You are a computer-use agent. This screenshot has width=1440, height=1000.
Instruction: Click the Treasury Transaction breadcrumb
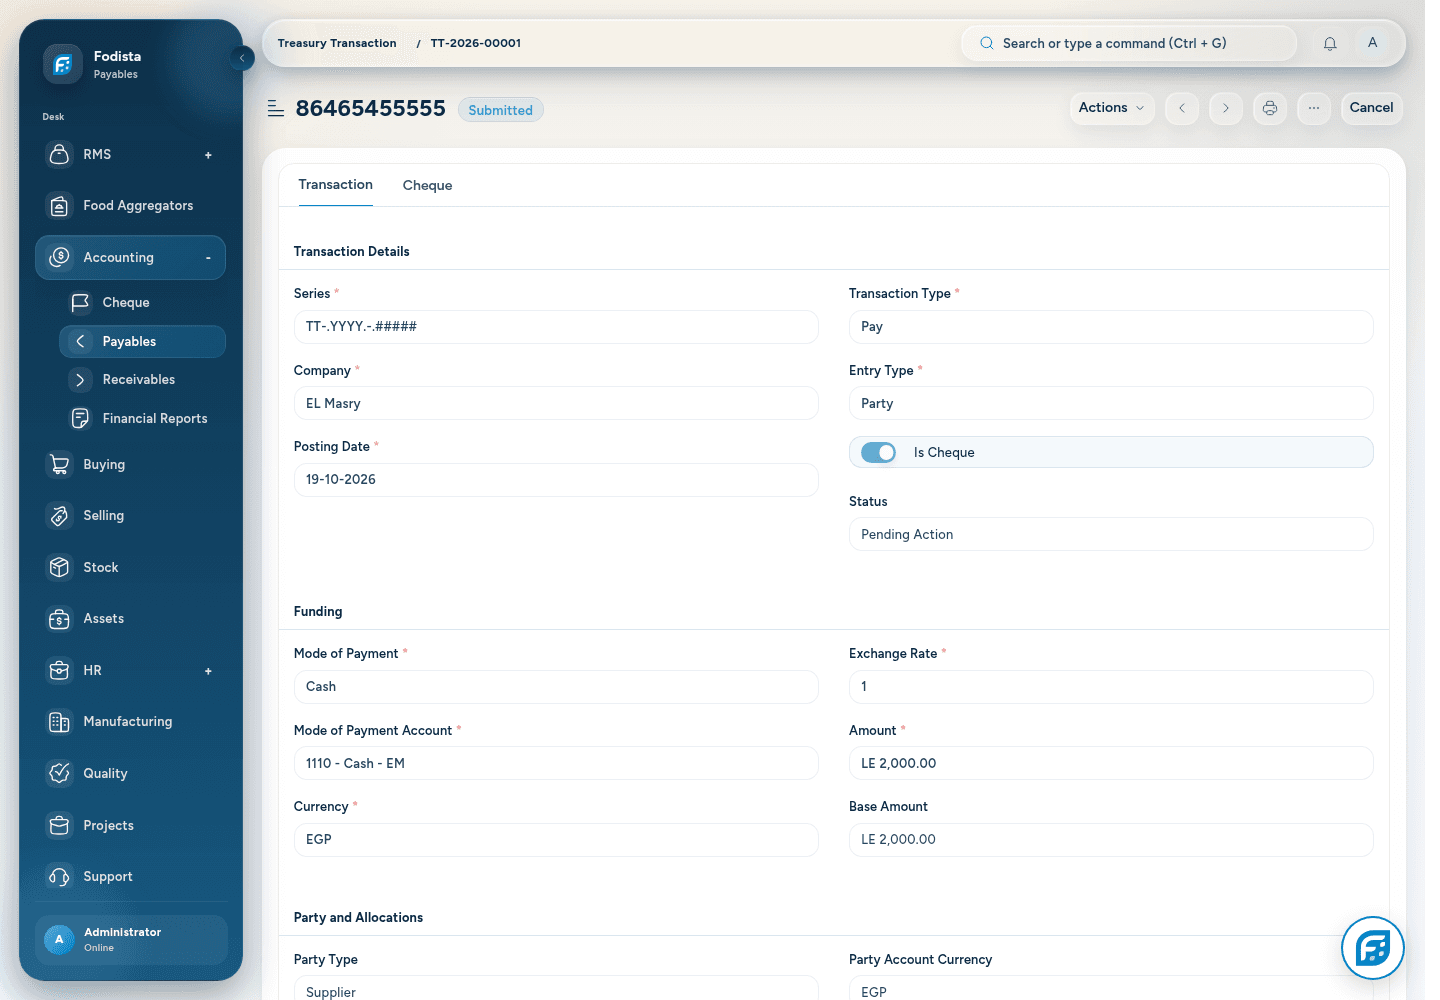click(337, 43)
